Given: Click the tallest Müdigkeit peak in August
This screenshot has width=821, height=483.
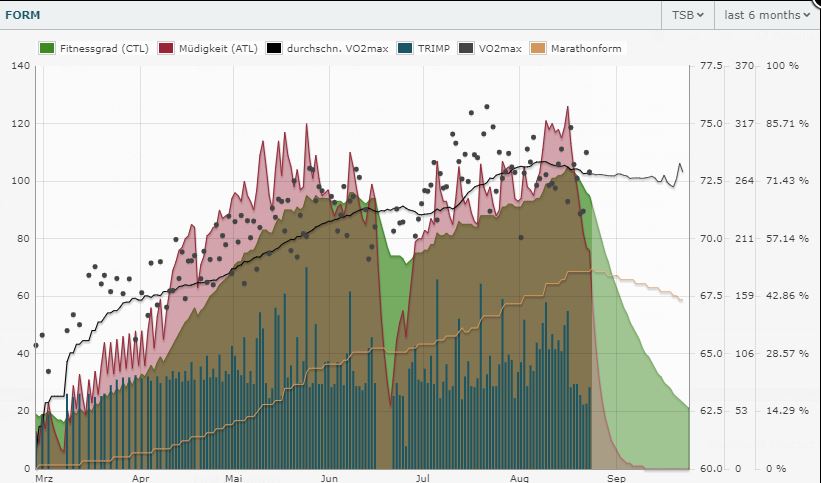Looking at the screenshot, I should pos(567,108).
